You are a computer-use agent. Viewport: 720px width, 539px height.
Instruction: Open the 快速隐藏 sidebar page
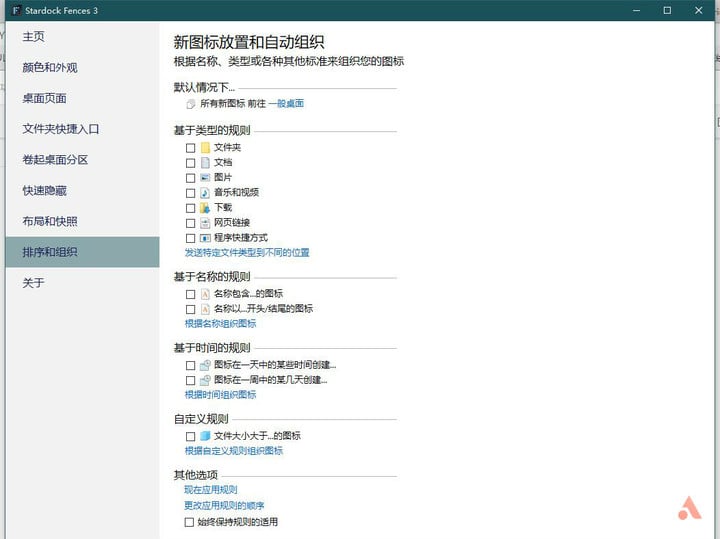[83, 191]
